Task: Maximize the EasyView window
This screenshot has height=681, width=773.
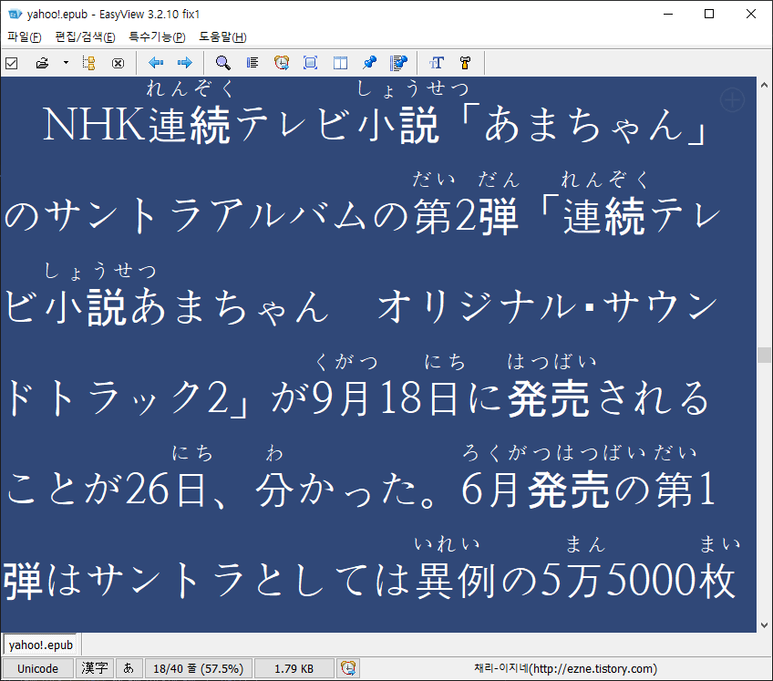Action: point(709,14)
